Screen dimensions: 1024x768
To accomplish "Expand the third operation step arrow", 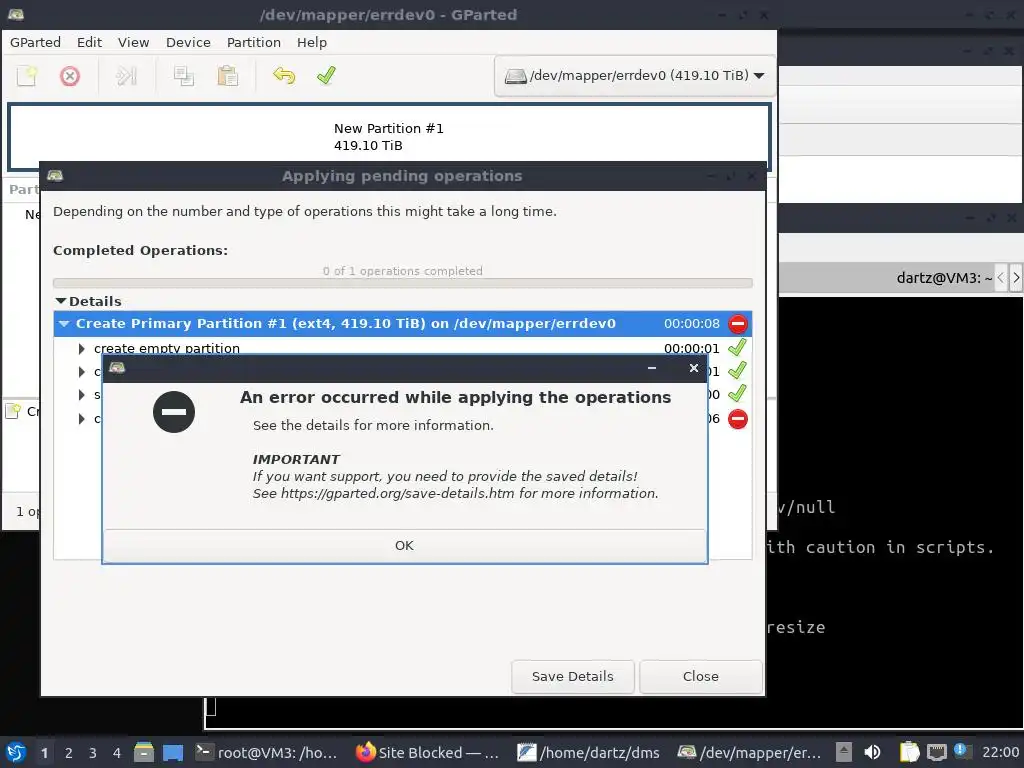I will pos(82,394).
